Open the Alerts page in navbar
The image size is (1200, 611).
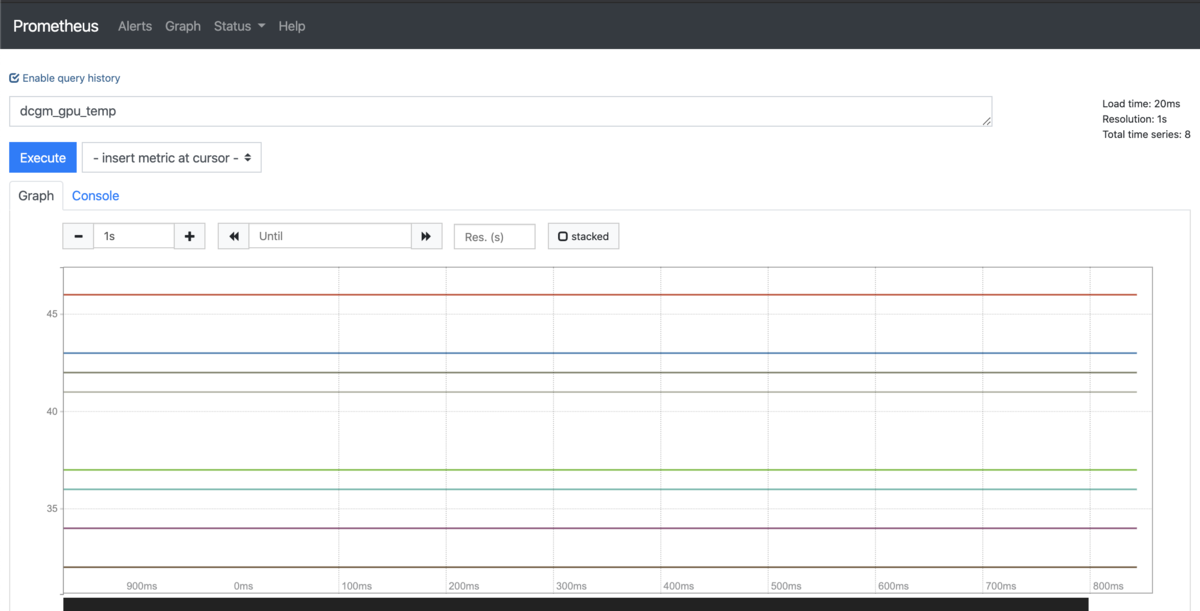point(135,26)
